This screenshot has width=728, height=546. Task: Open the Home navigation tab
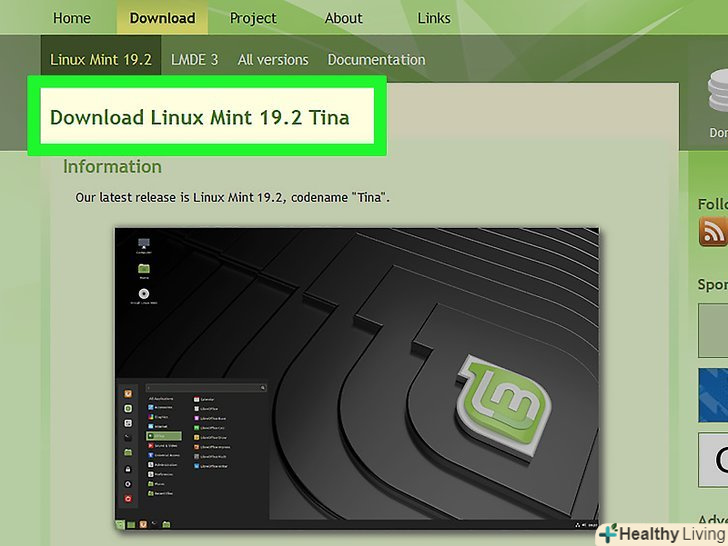coord(72,18)
